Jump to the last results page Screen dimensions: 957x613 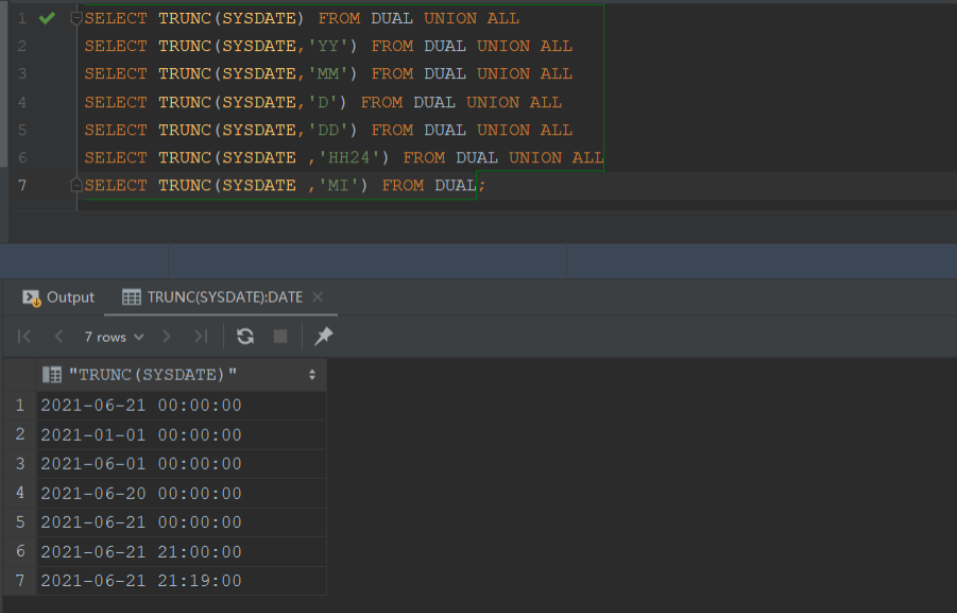tap(201, 336)
